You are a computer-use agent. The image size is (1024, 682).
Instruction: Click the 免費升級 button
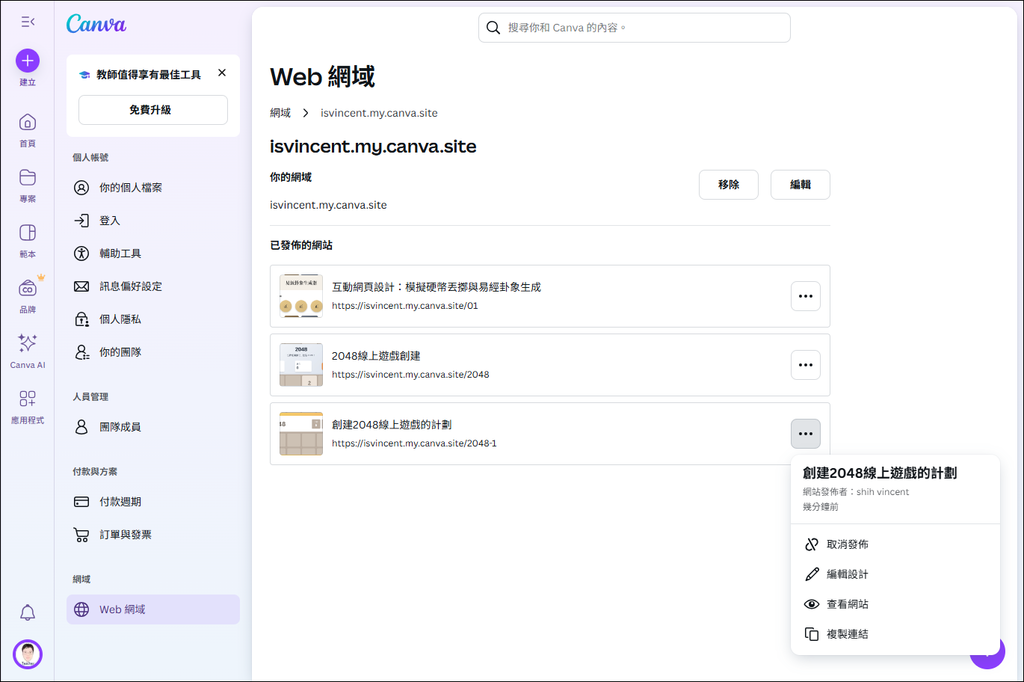click(153, 110)
